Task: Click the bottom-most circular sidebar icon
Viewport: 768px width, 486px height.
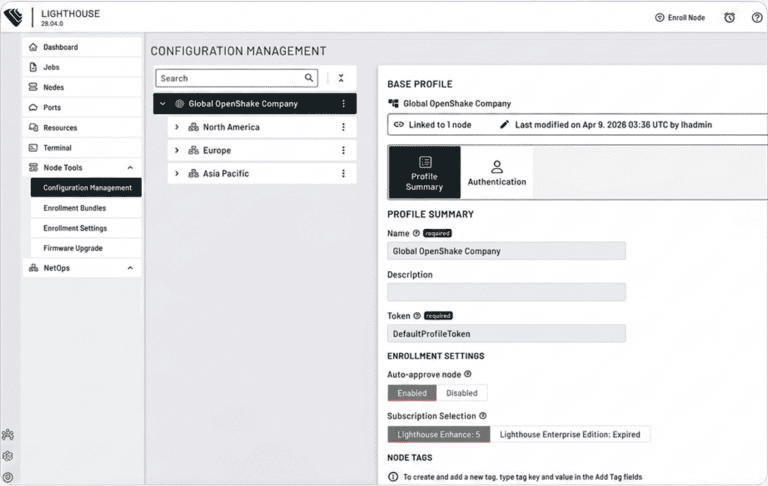Action: click(x=8, y=477)
